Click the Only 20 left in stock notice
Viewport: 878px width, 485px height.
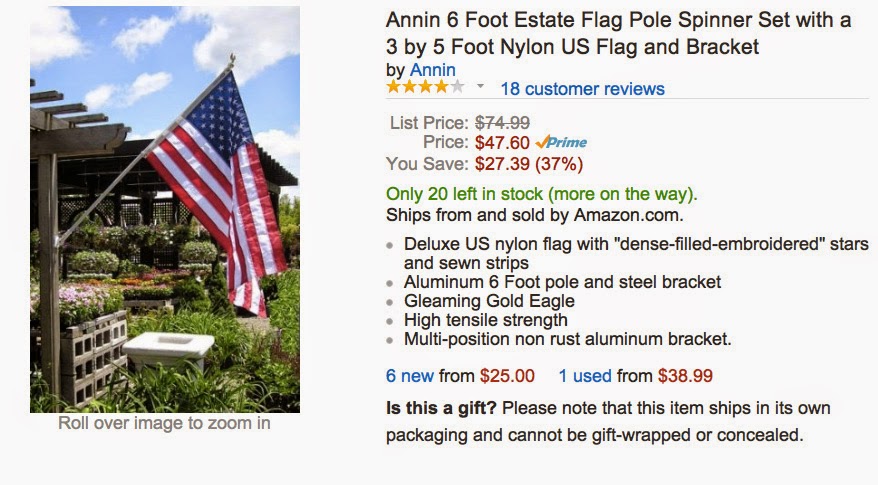coord(542,194)
